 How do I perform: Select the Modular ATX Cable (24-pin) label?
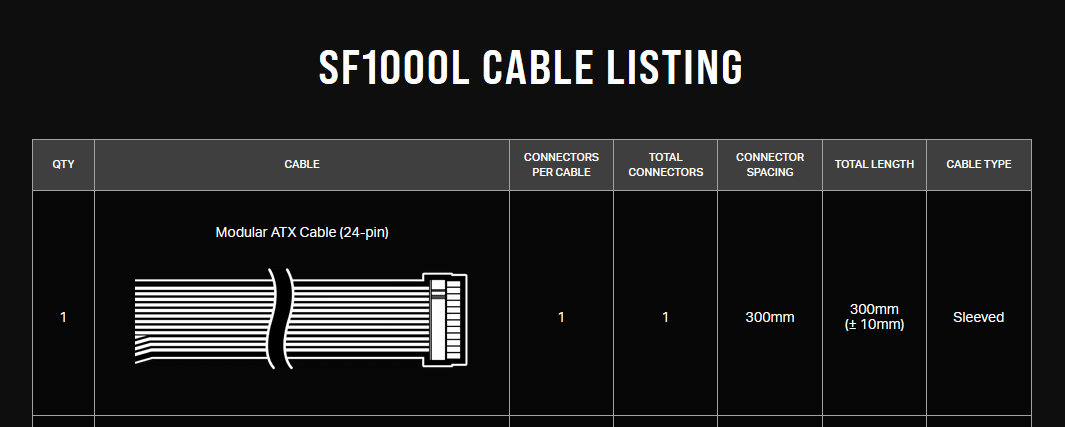tap(302, 232)
